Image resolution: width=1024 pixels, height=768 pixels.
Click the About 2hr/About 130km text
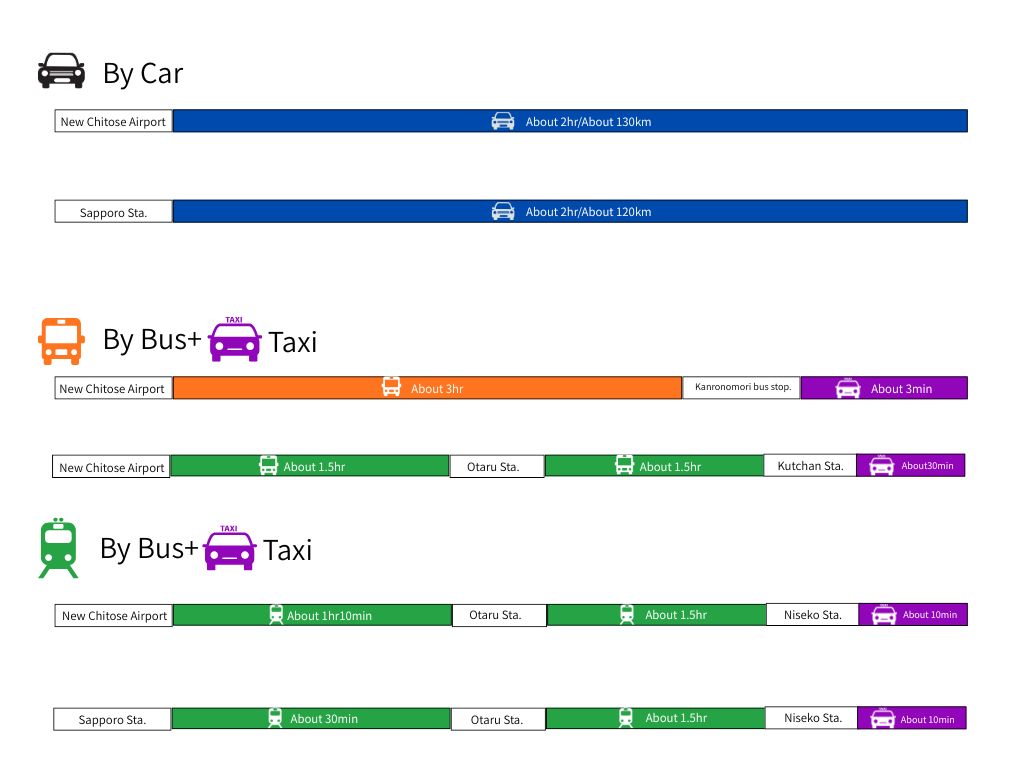tap(588, 122)
